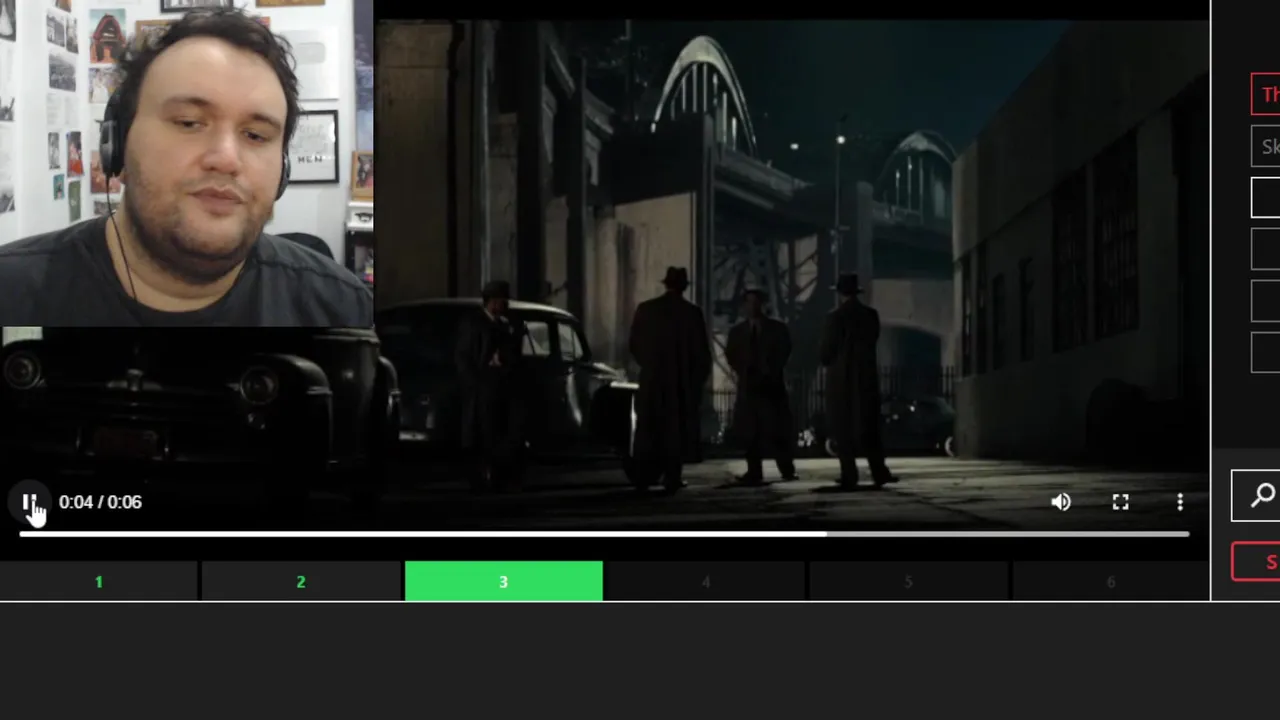This screenshot has height=720, width=1280.
Task: Click the magnifying glass search icon
Action: (1262, 495)
